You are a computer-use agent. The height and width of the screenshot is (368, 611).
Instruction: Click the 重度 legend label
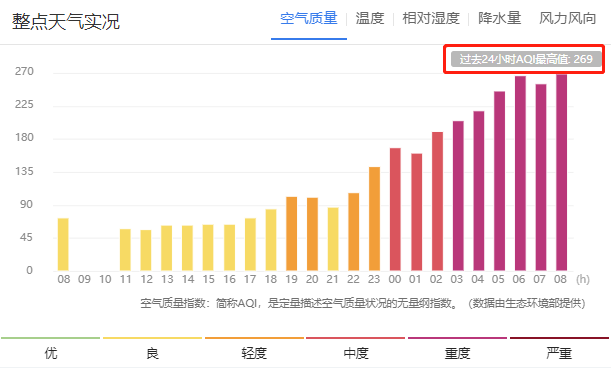click(457, 353)
